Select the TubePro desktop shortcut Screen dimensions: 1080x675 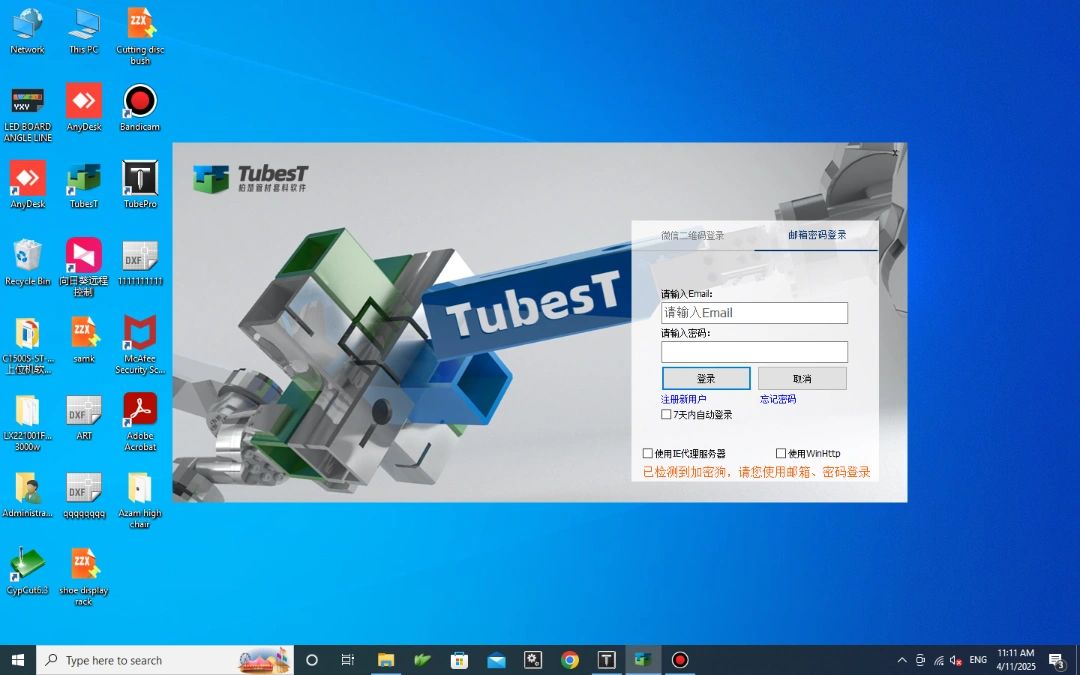click(140, 185)
